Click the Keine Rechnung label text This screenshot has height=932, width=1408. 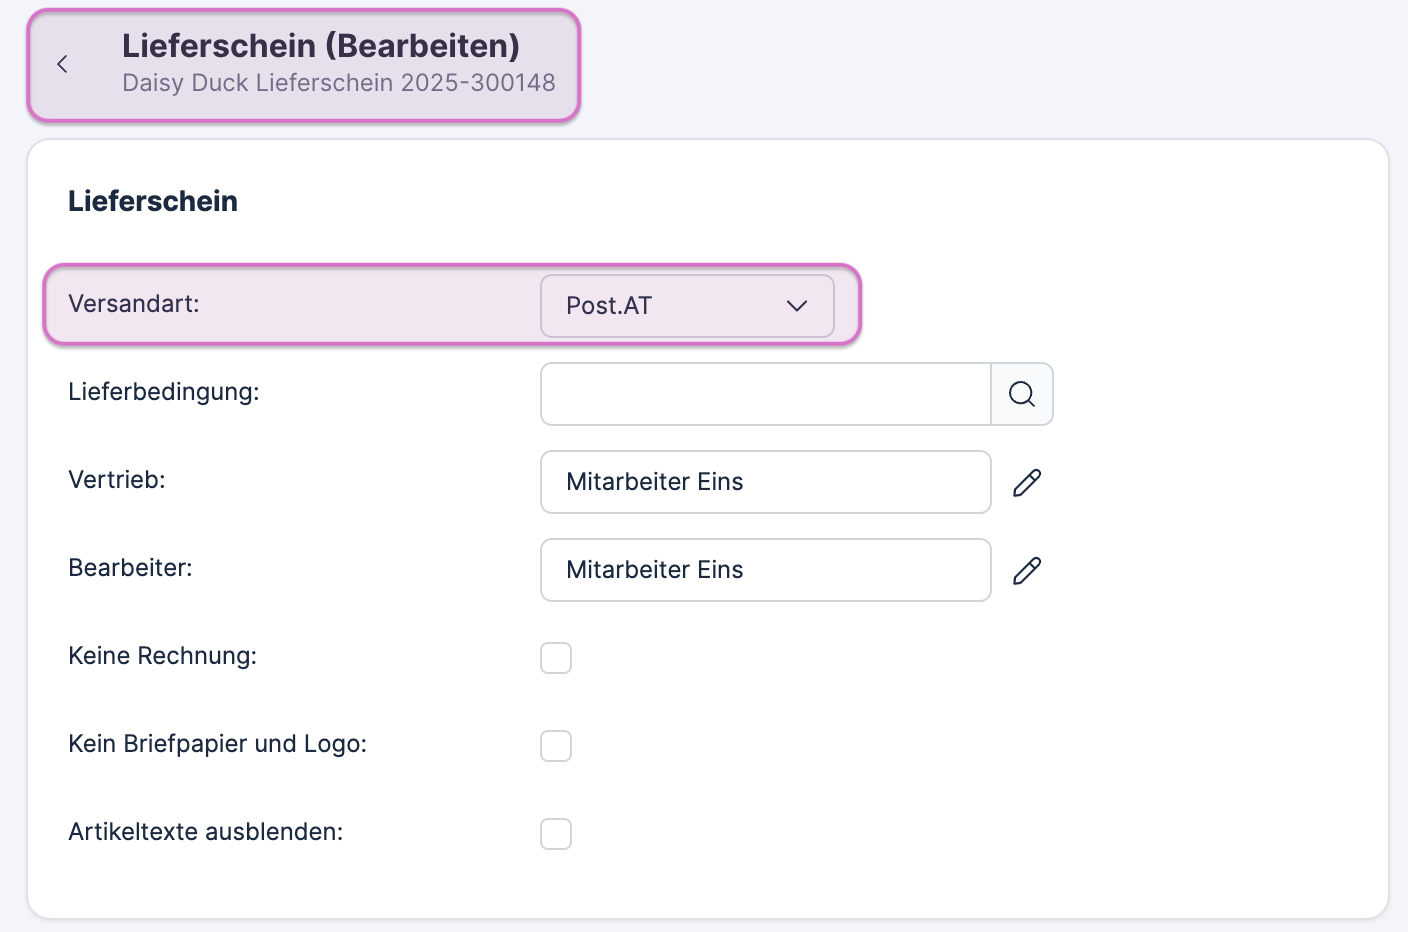pyautogui.click(x=162, y=656)
